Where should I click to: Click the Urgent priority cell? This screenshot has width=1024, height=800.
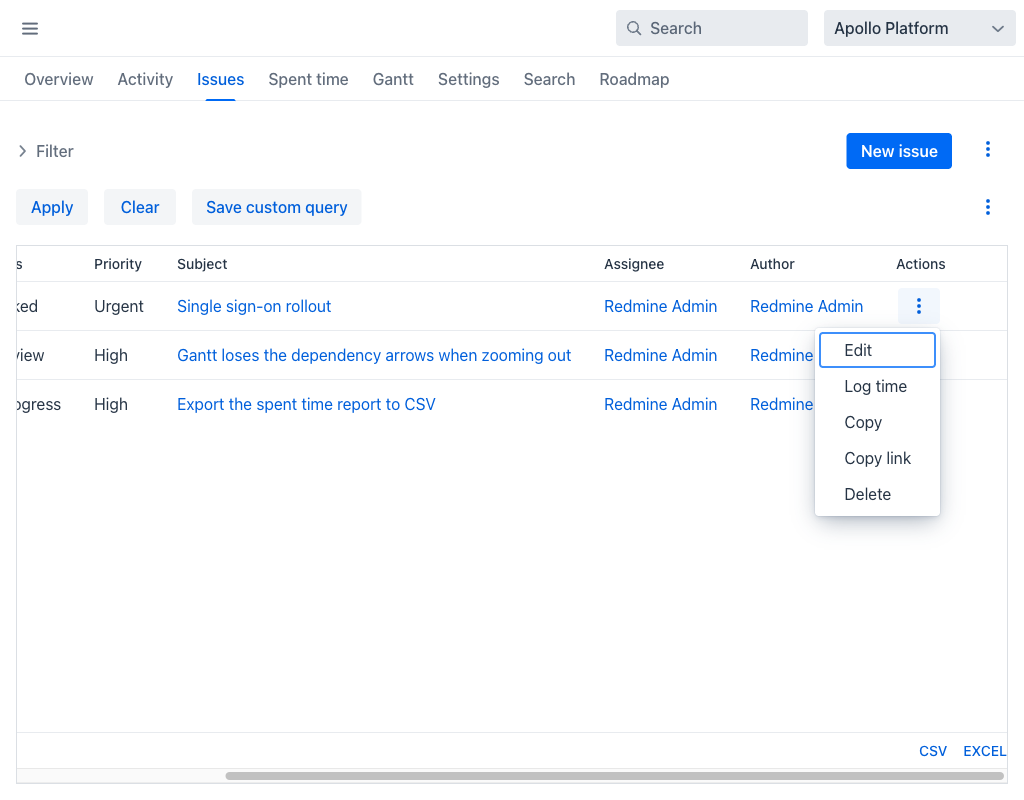point(118,306)
